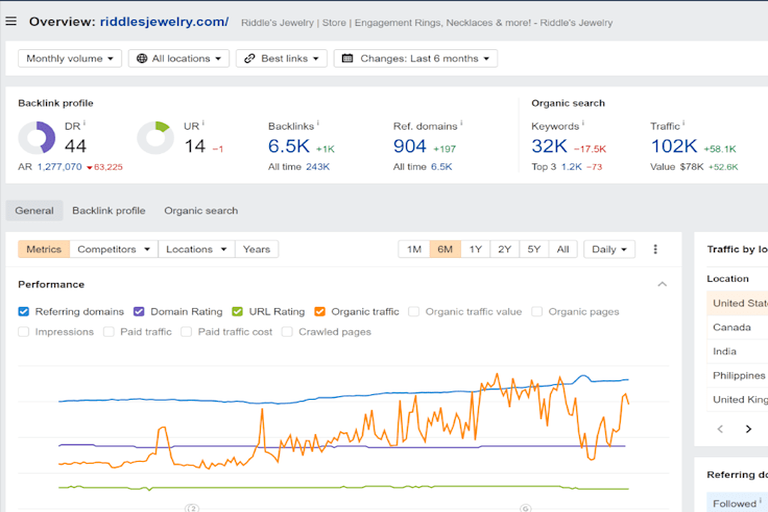The image size is (768, 512).
Task: Open the All locations dropdown
Action: [x=179, y=58]
